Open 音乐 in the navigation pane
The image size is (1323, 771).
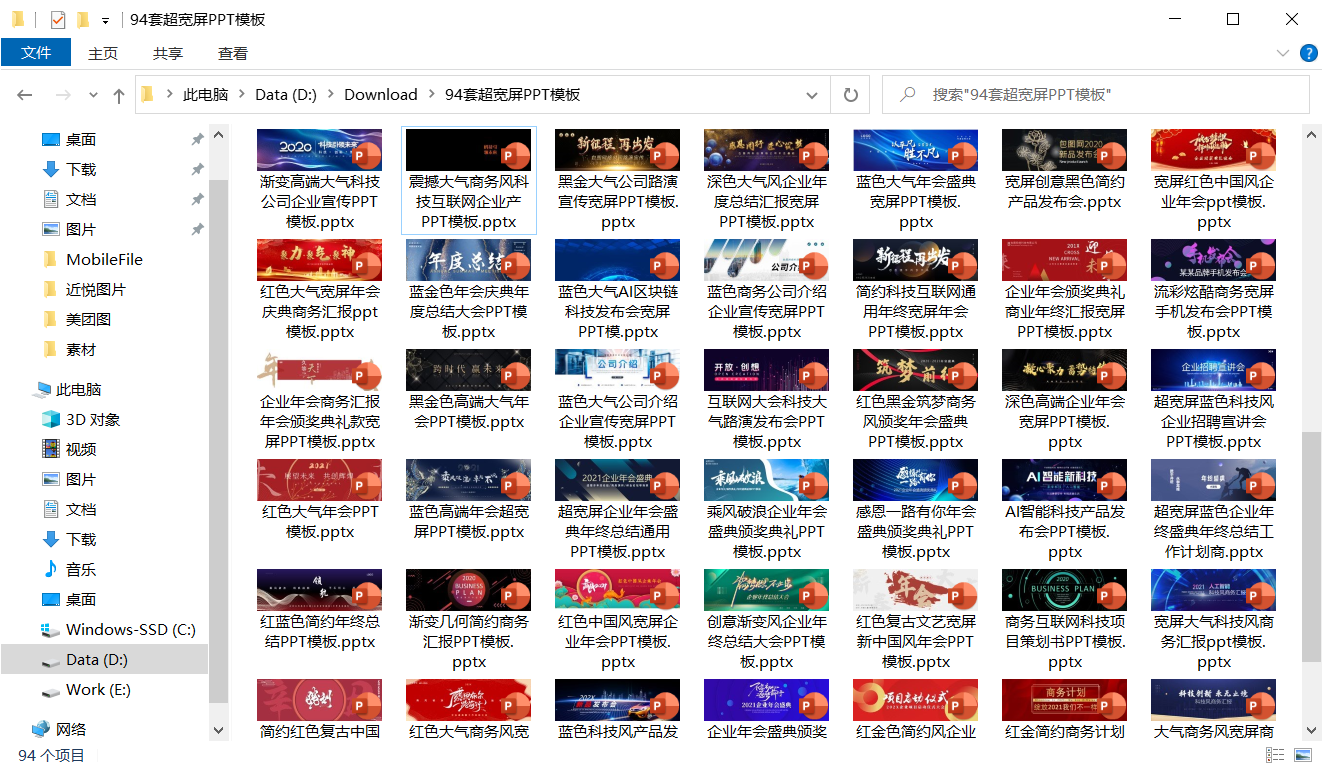tap(81, 569)
